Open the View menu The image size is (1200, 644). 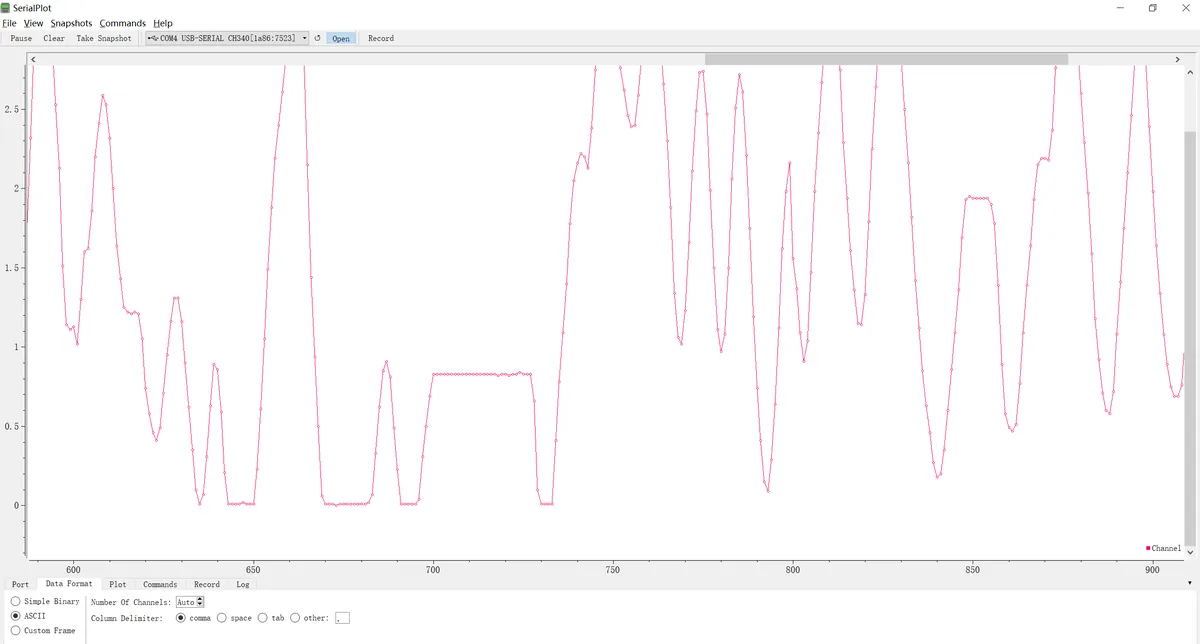coord(33,23)
